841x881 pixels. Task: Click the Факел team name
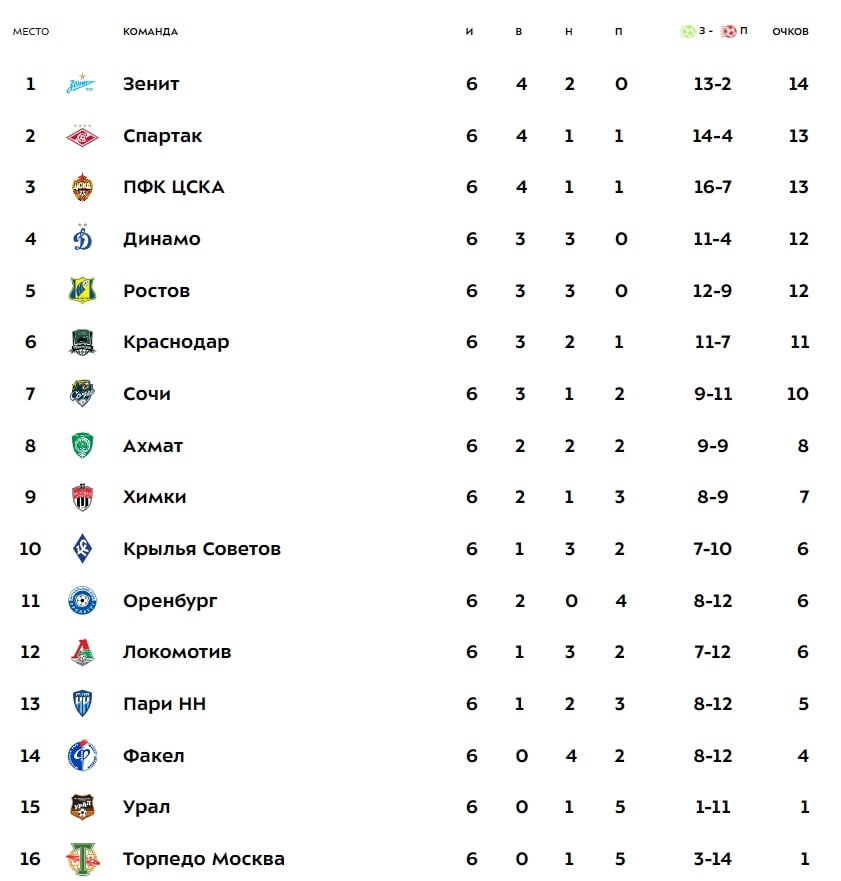[153, 756]
